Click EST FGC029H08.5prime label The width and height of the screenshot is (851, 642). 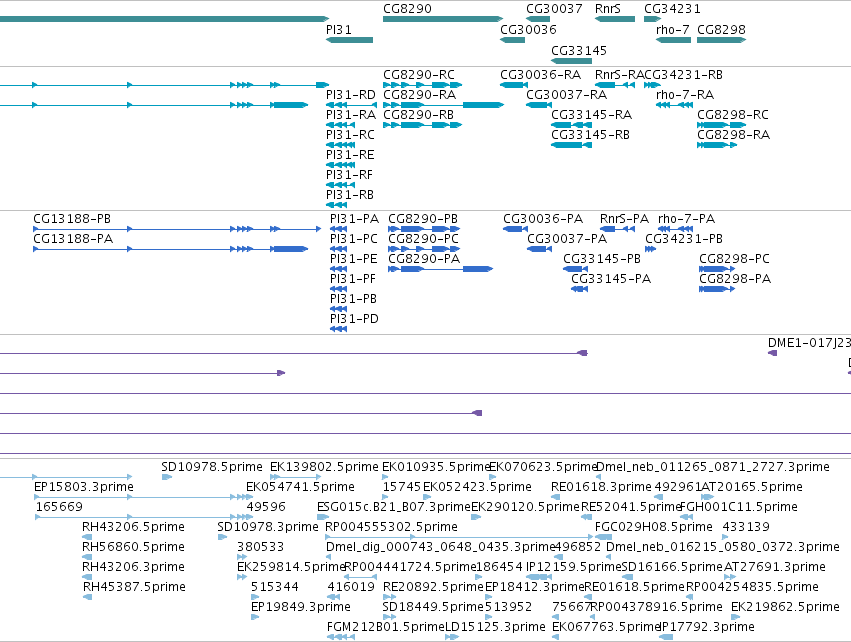[x=653, y=527]
